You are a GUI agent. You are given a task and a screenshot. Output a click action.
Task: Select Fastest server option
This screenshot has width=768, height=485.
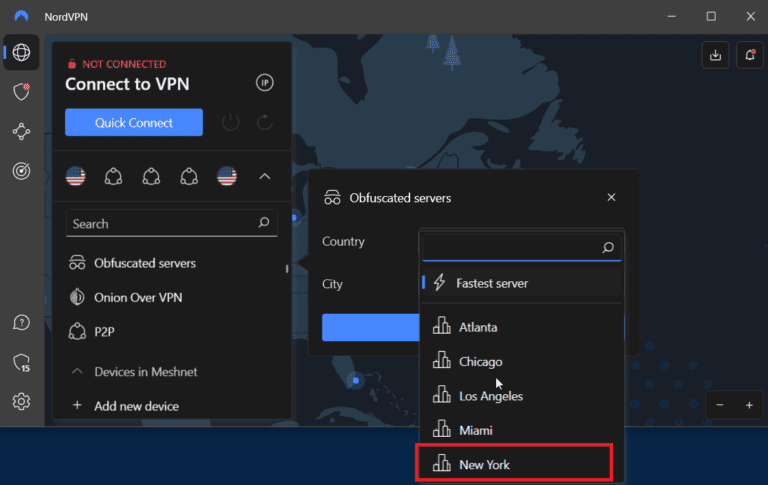pos(491,283)
